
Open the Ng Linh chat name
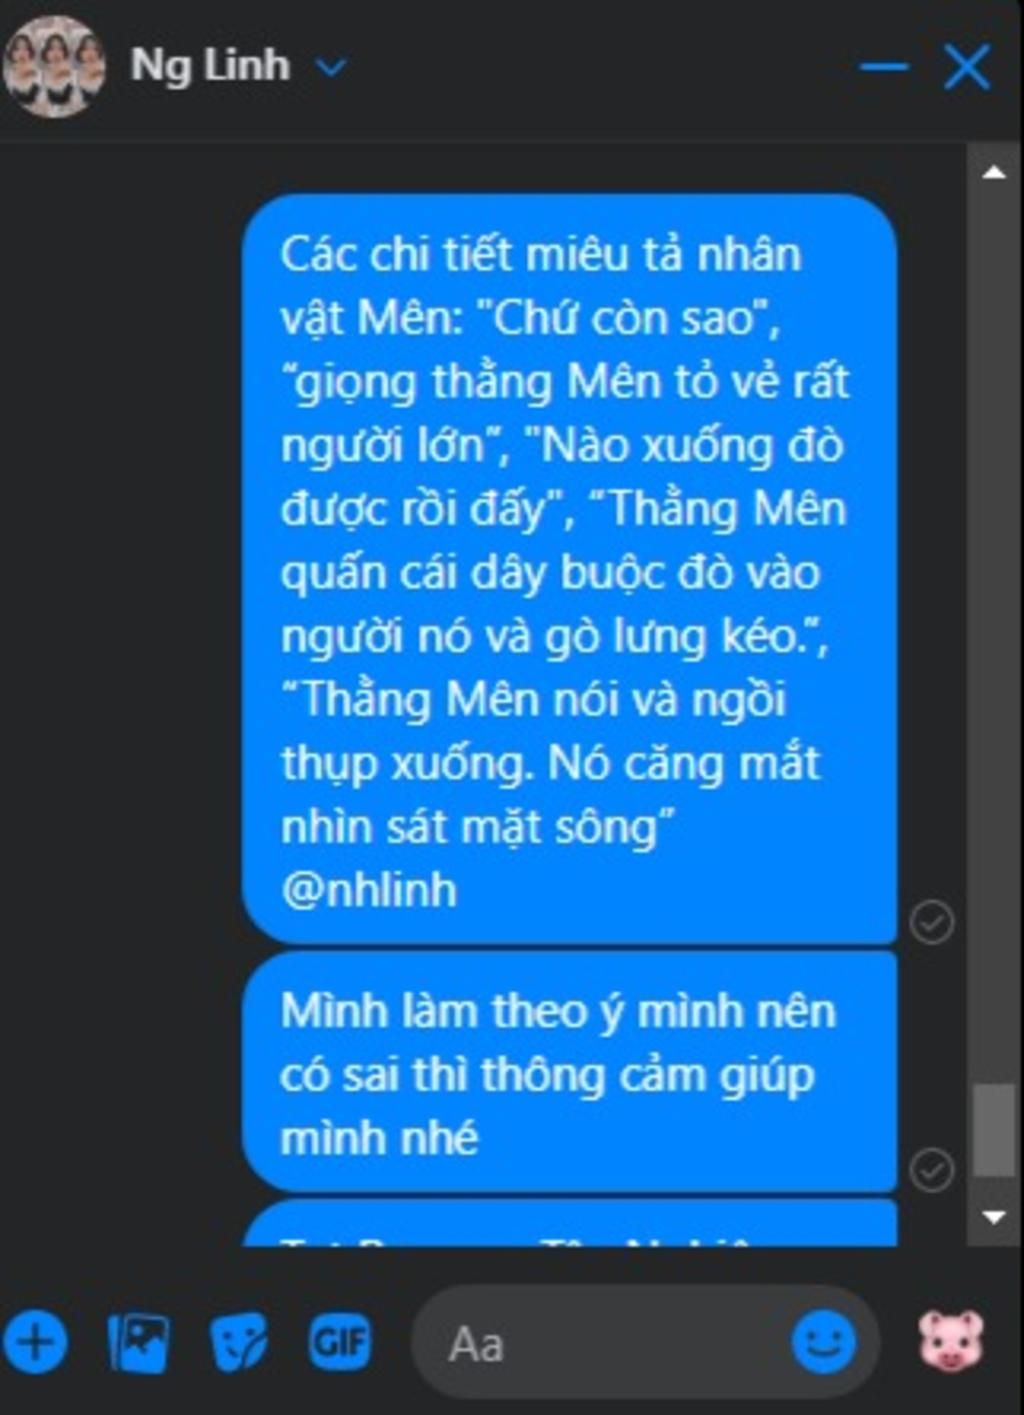click(210, 66)
